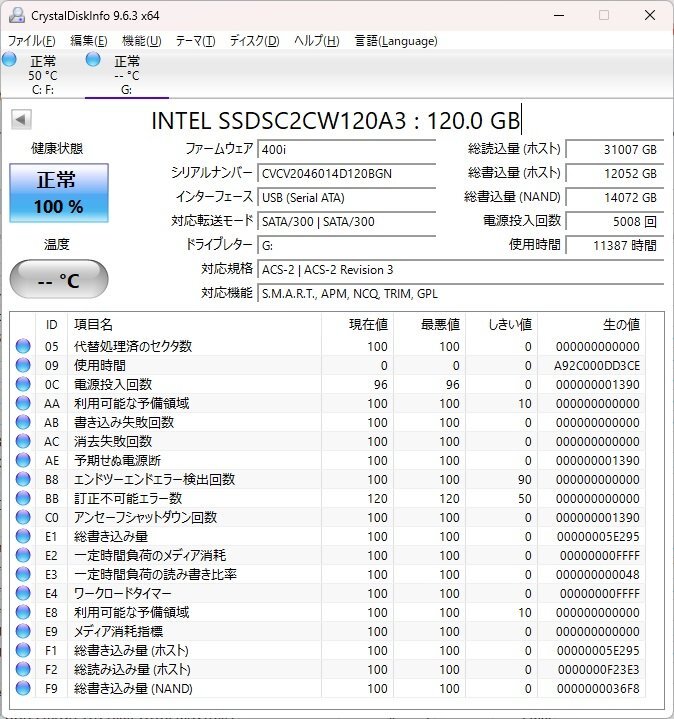Click blue status icon for row 09 使用時間
The height and width of the screenshot is (719, 674).
(23, 365)
